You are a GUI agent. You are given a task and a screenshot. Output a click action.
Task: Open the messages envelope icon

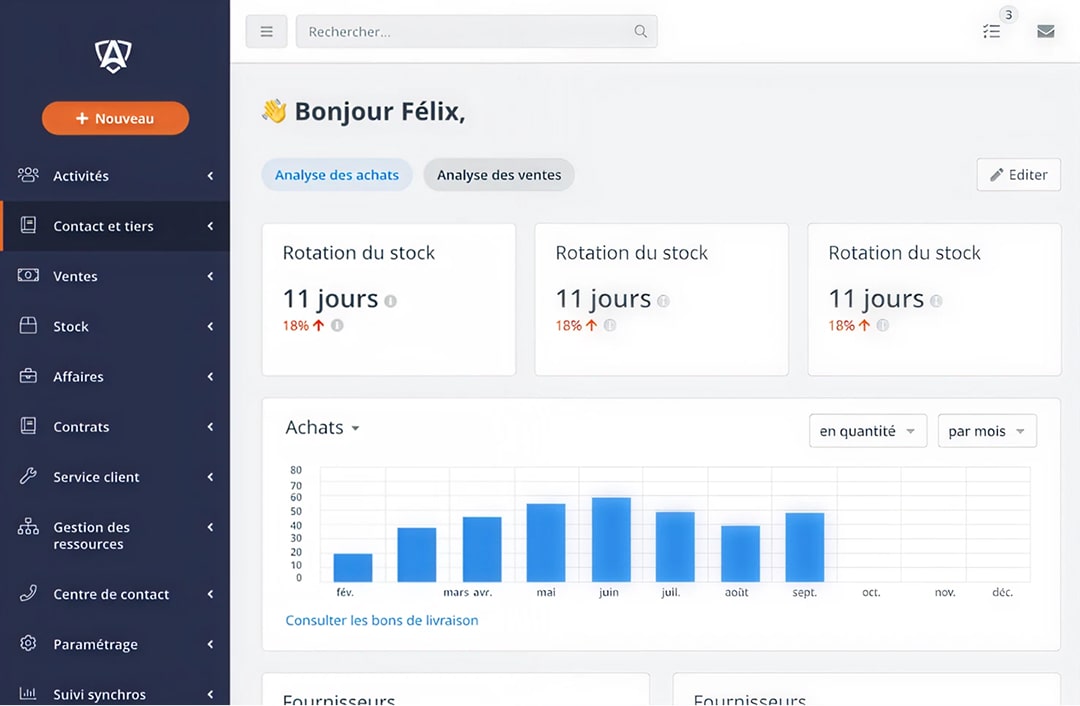[1045, 31]
